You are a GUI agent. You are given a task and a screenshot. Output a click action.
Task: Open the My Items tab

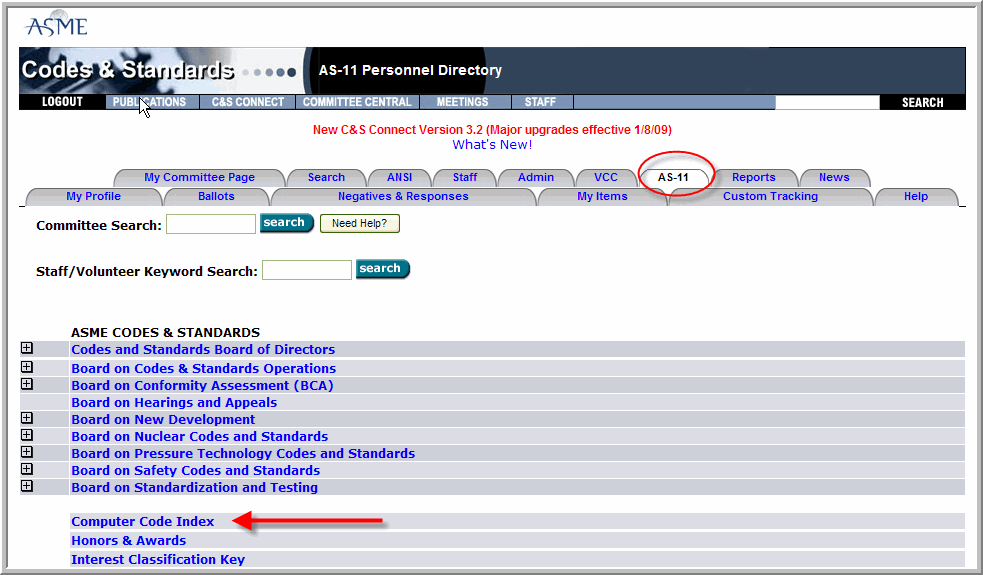click(x=602, y=196)
